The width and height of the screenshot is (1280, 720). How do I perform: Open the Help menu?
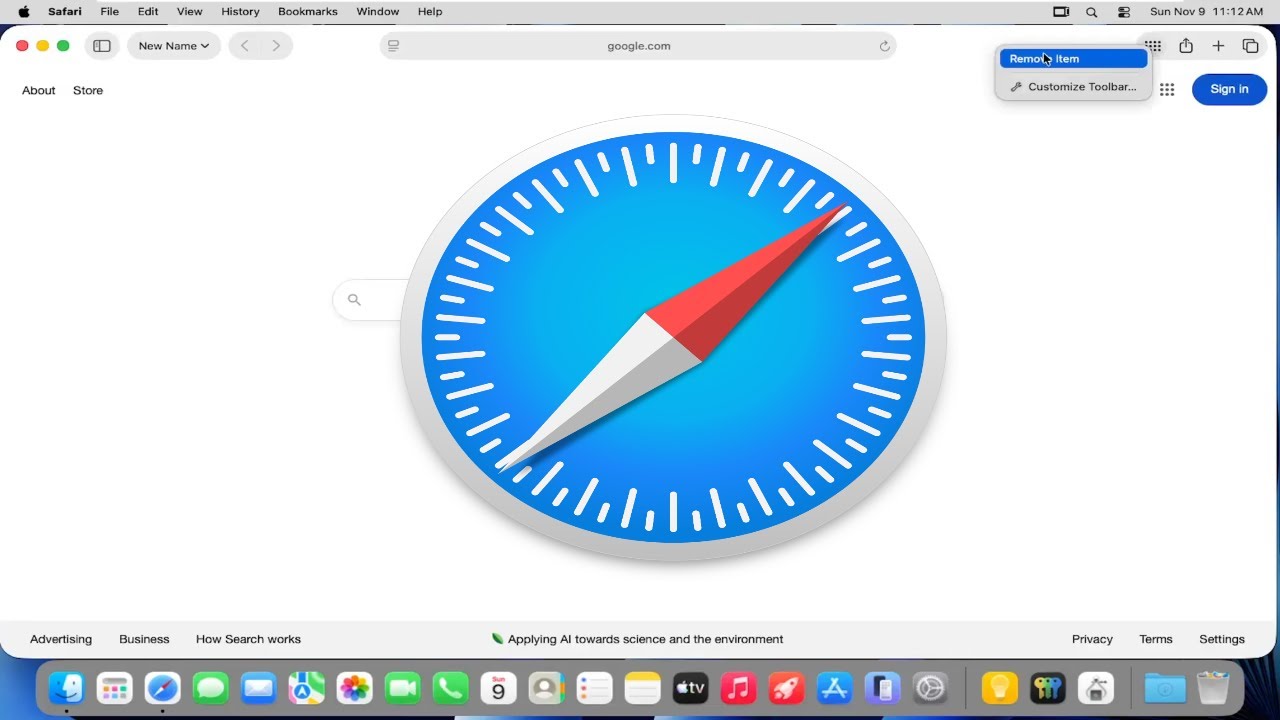pos(430,12)
